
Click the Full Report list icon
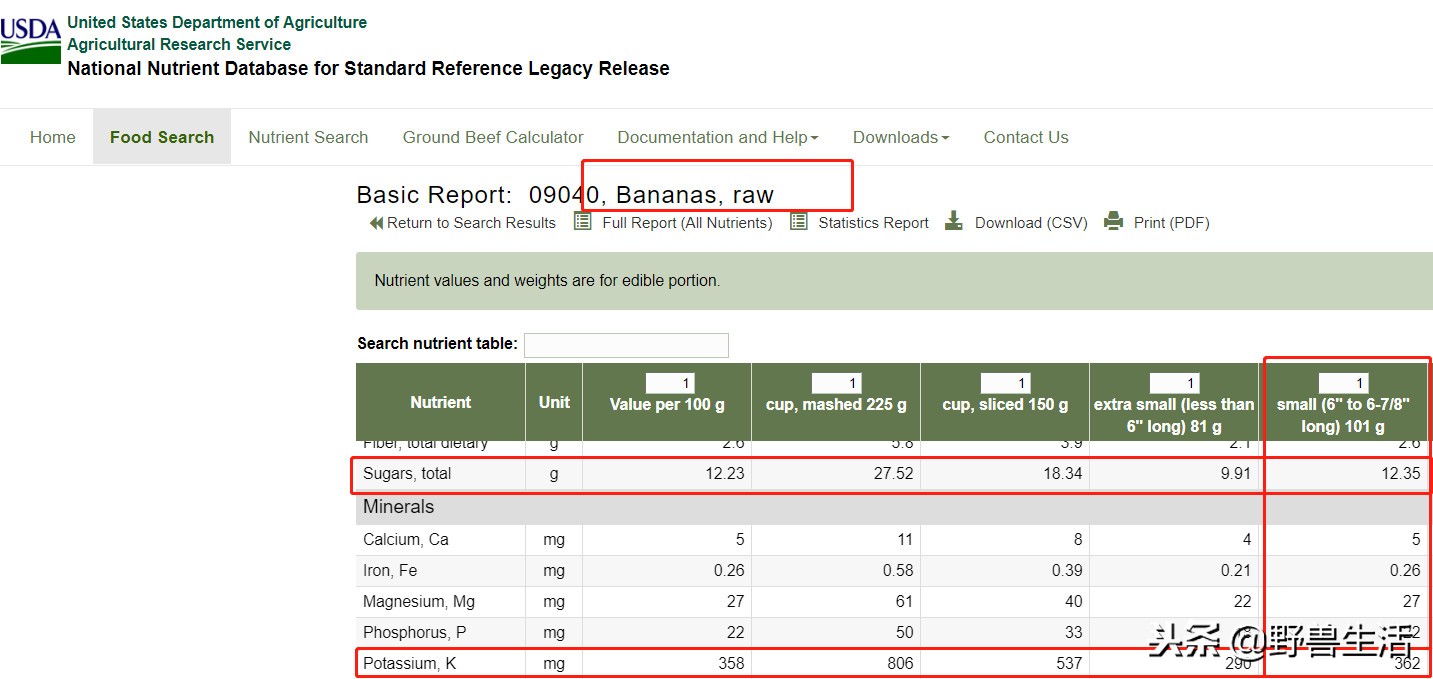[x=583, y=222]
